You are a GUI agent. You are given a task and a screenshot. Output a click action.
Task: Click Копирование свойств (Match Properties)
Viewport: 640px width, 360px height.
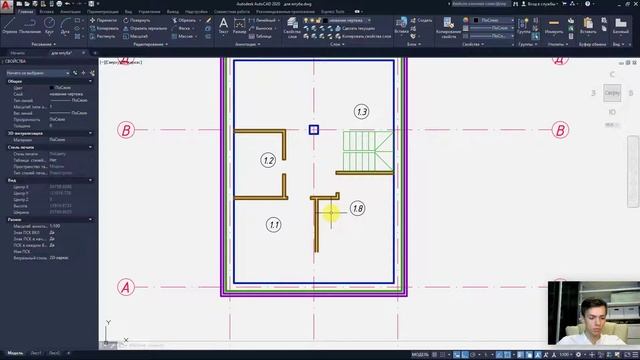448,28
